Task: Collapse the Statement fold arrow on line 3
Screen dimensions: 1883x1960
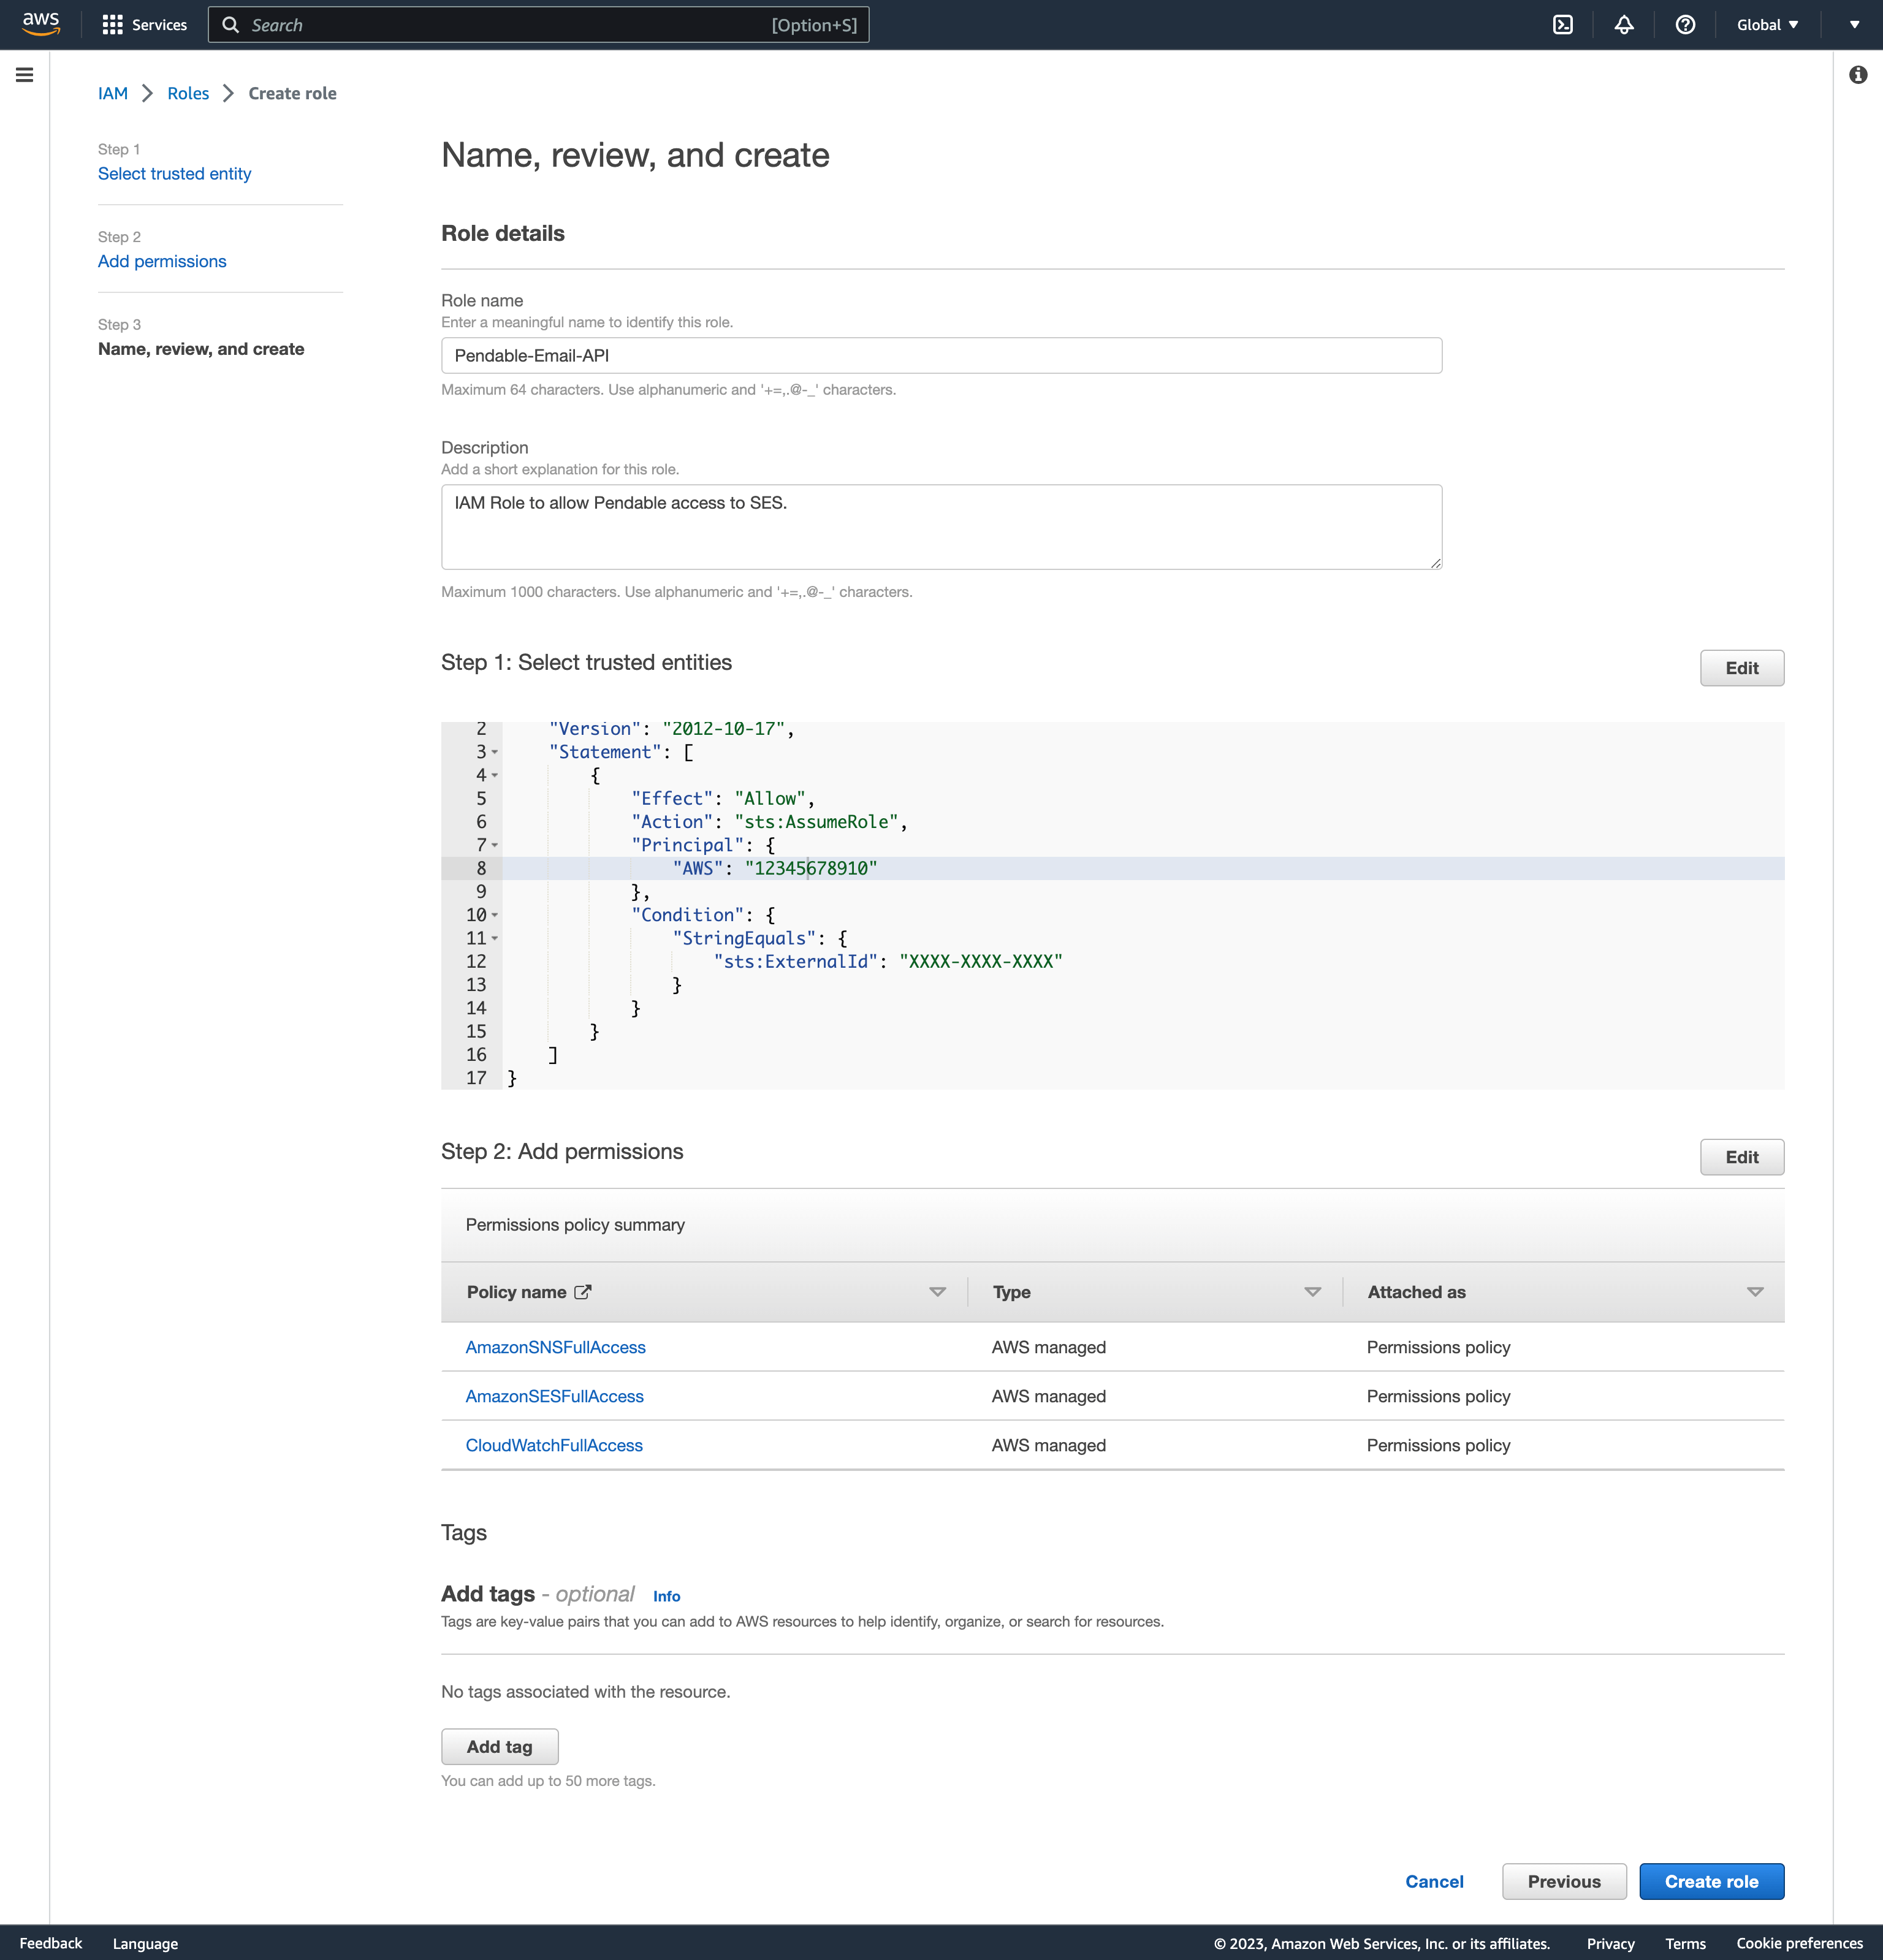Action: click(495, 752)
